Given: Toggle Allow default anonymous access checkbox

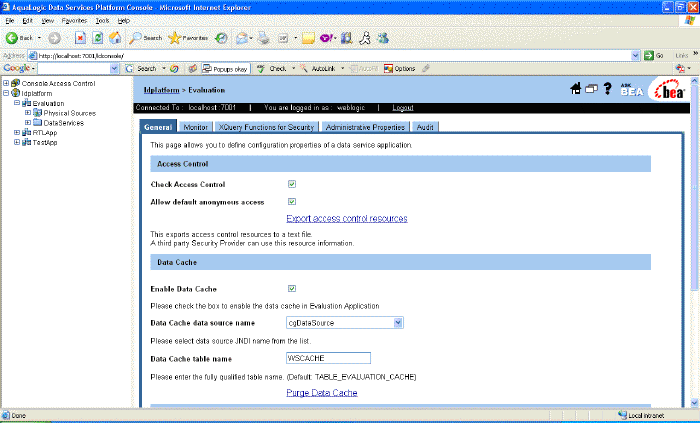Looking at the screenshot, I should pos(292,202).
